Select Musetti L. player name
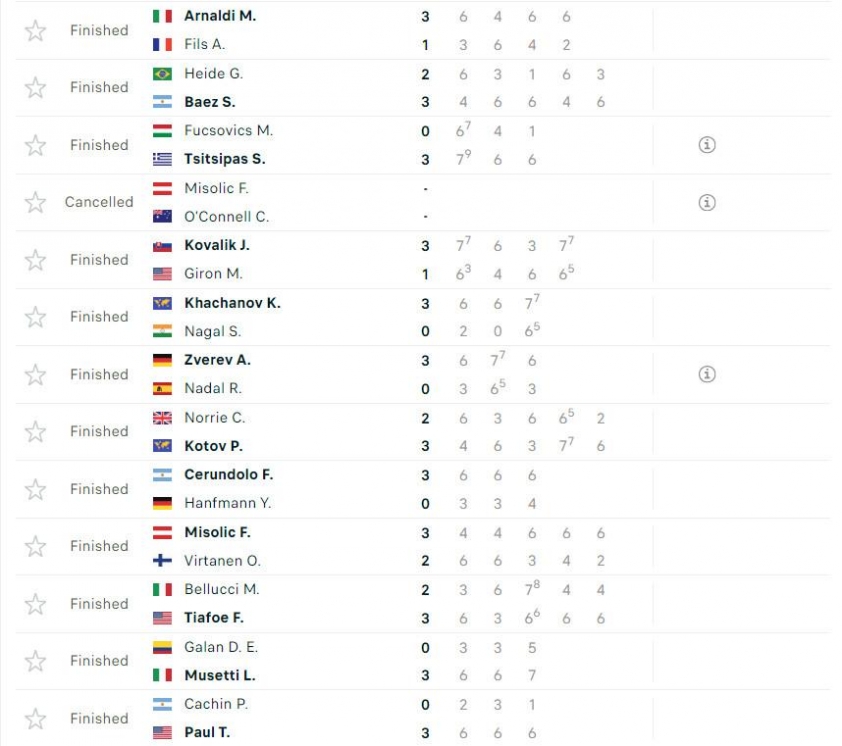Viewport: 842px width, 746px height. click(x=220, y=675)
